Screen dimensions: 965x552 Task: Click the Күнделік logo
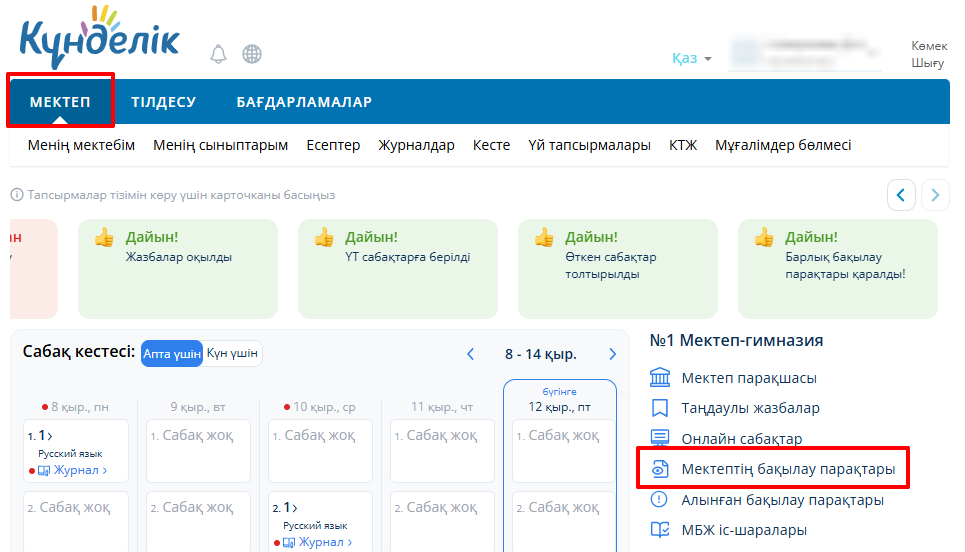(99, 40)
